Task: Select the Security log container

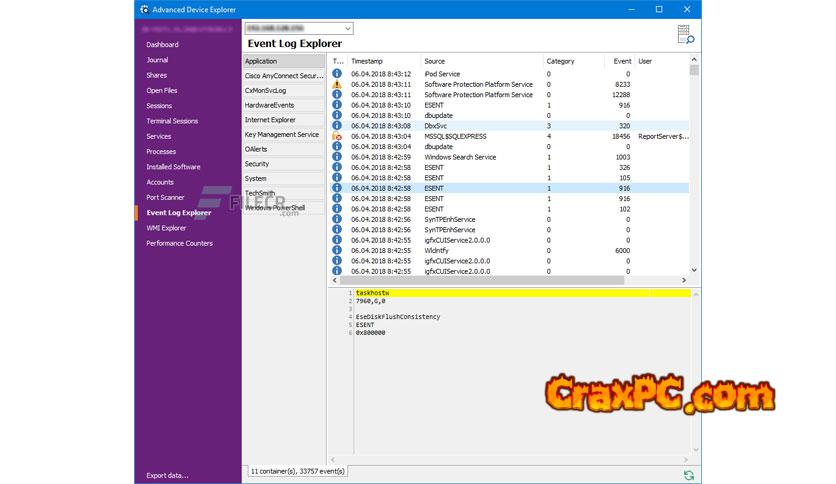Action: [257, 164]
